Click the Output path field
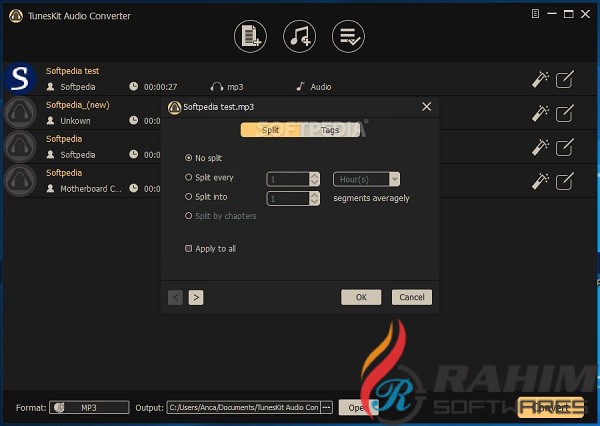The height and width of the screenshot is (426, 600). (x=243, y=408)
